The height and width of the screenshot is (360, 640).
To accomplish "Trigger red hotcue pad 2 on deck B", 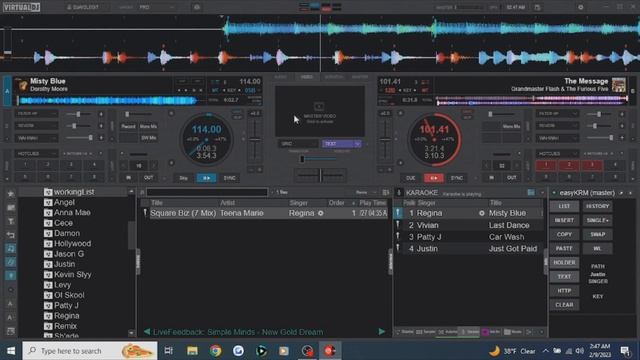I will coord(569,165).
